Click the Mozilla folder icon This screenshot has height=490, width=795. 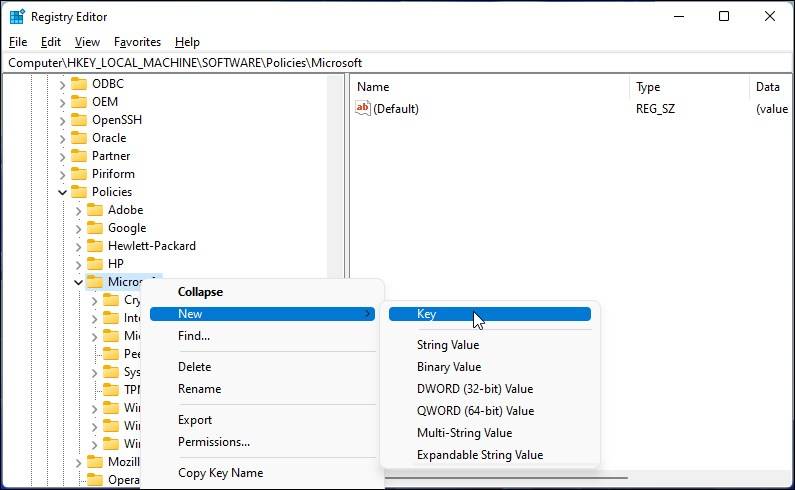pos(95,462)
